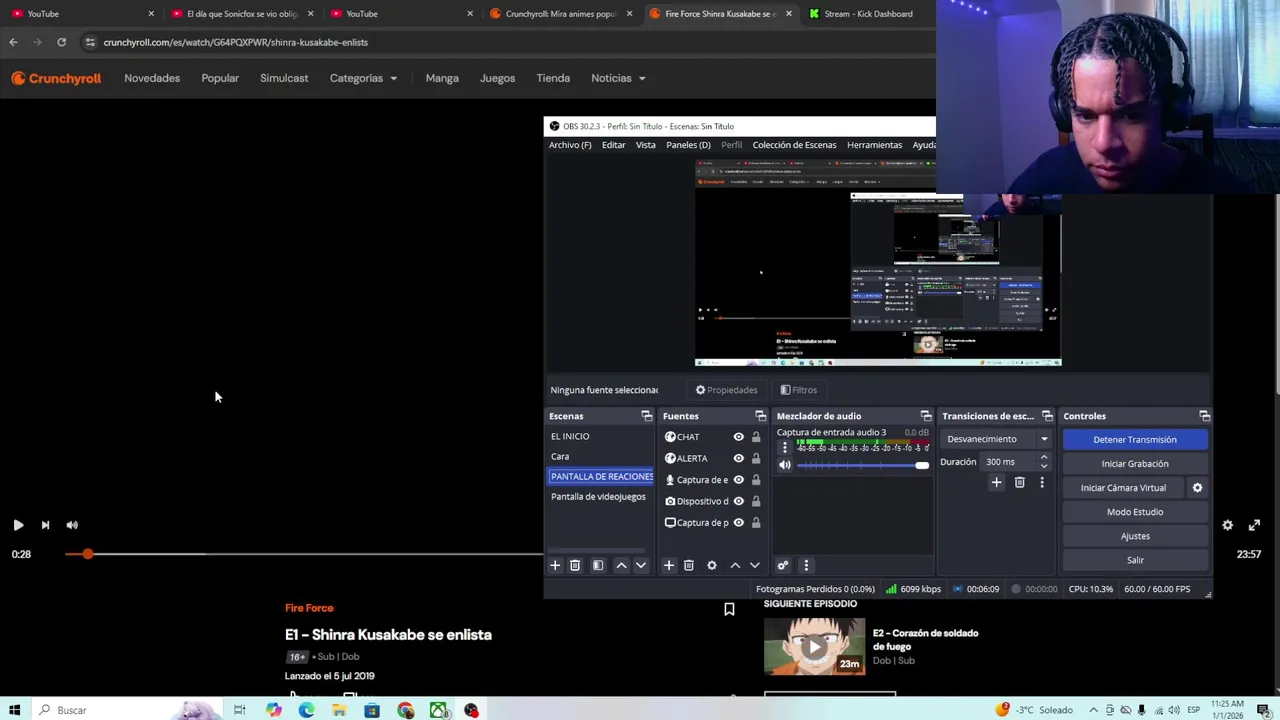
Task: Open scene filters icon in Escenas
Action: [598, 566]
